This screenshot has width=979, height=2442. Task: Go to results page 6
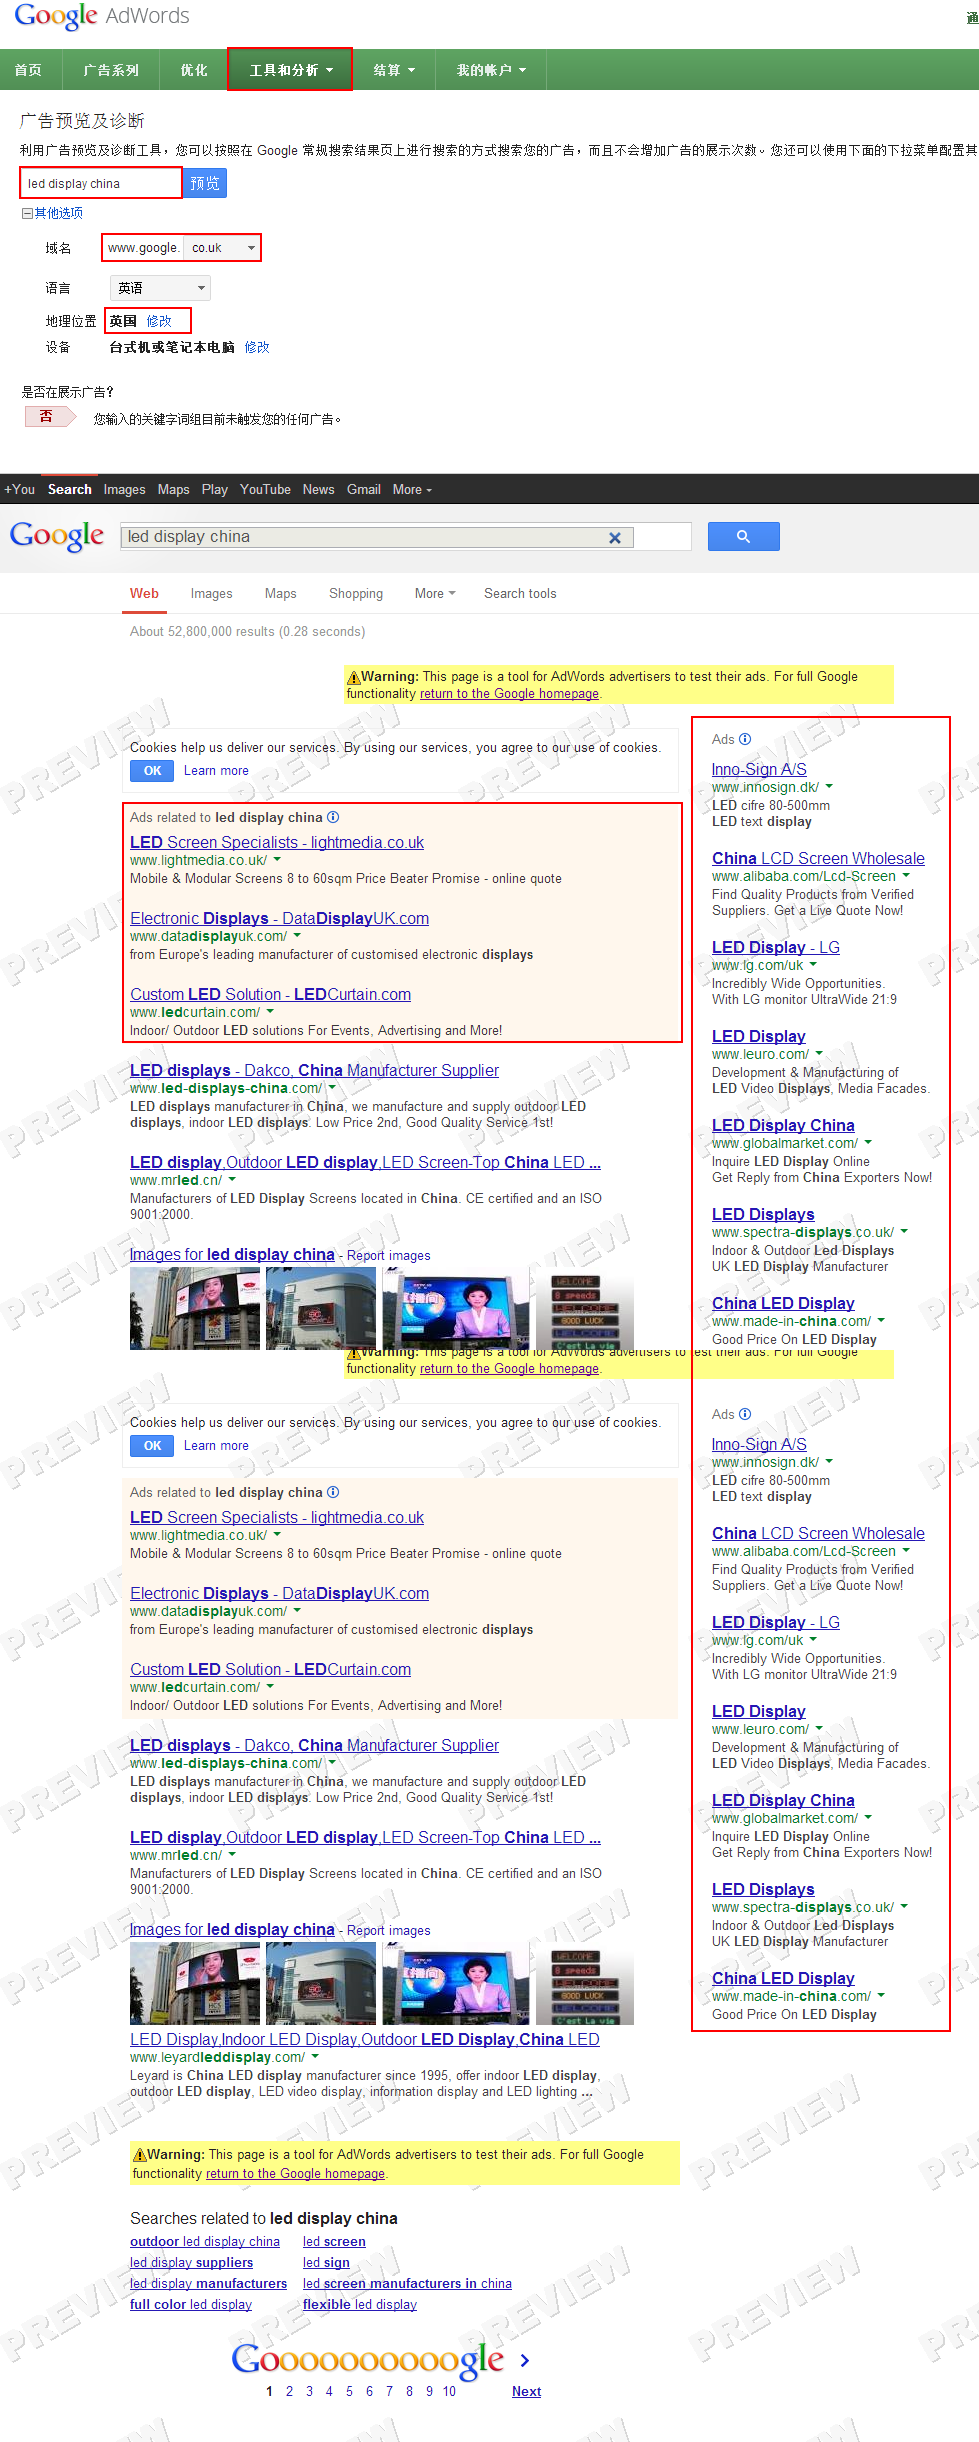point(369,2391)
